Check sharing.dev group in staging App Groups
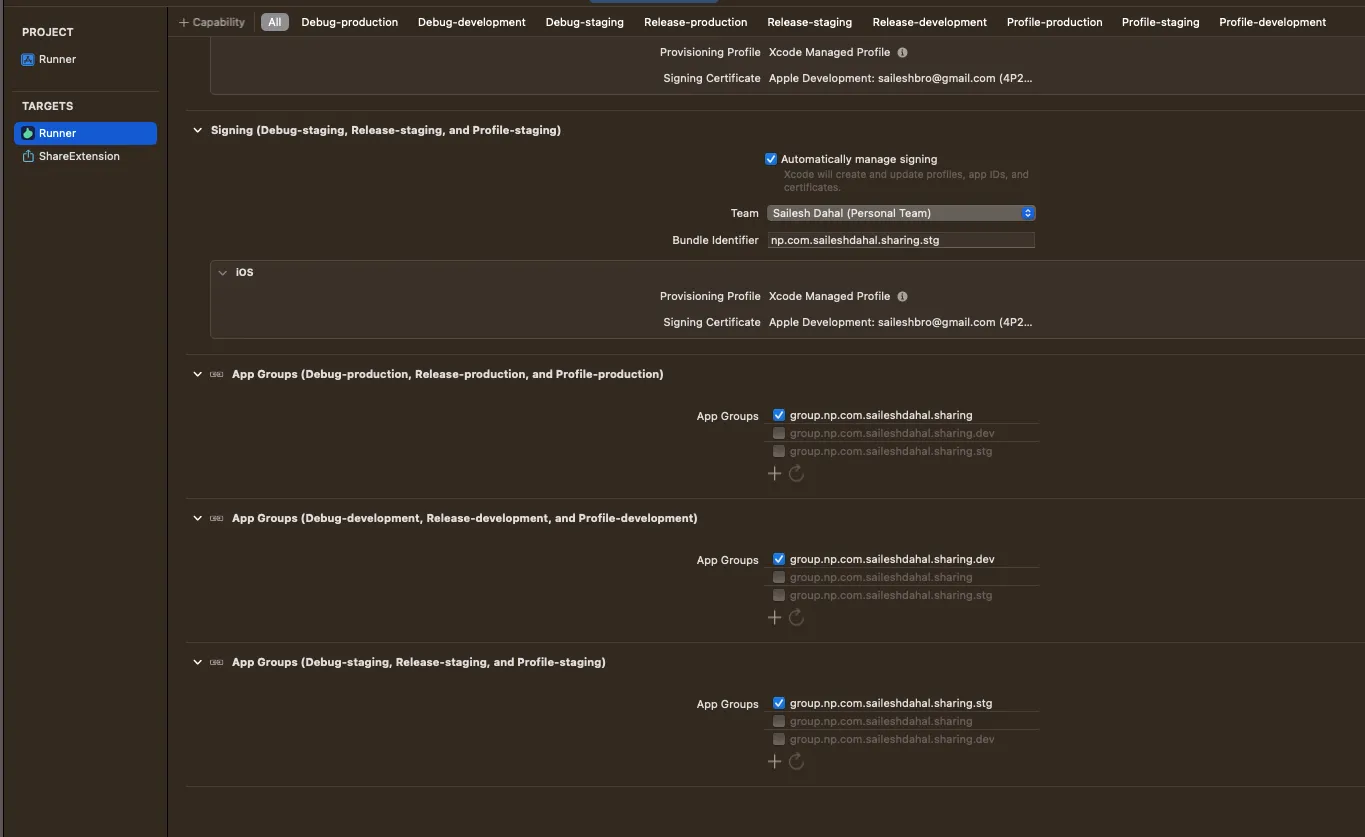This screenshot has width=1365, height=837. coord(779,739)
